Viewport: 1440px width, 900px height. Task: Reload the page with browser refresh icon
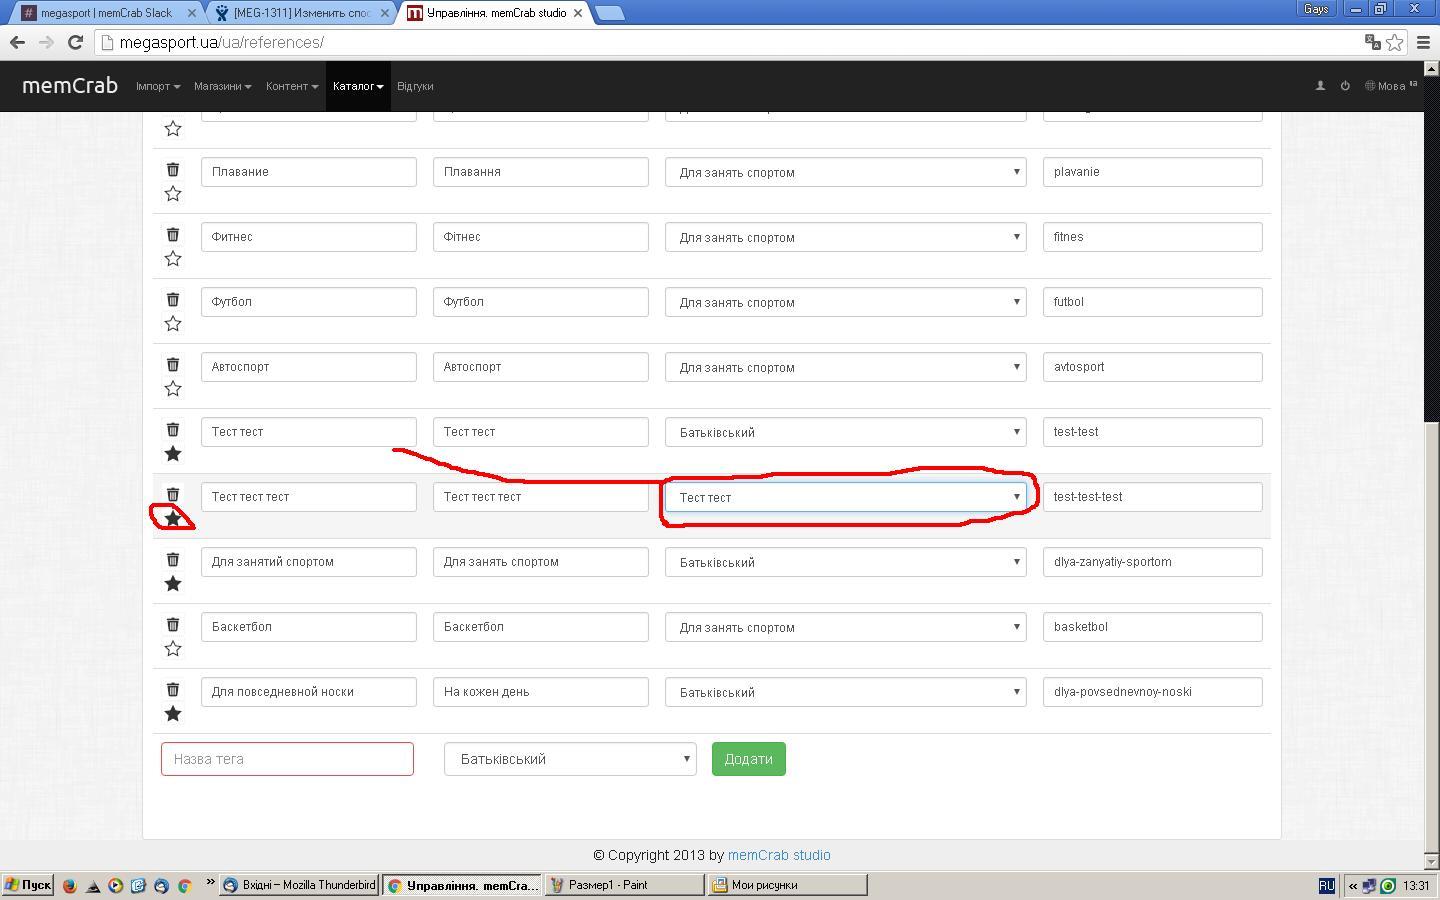pos(75,42)
